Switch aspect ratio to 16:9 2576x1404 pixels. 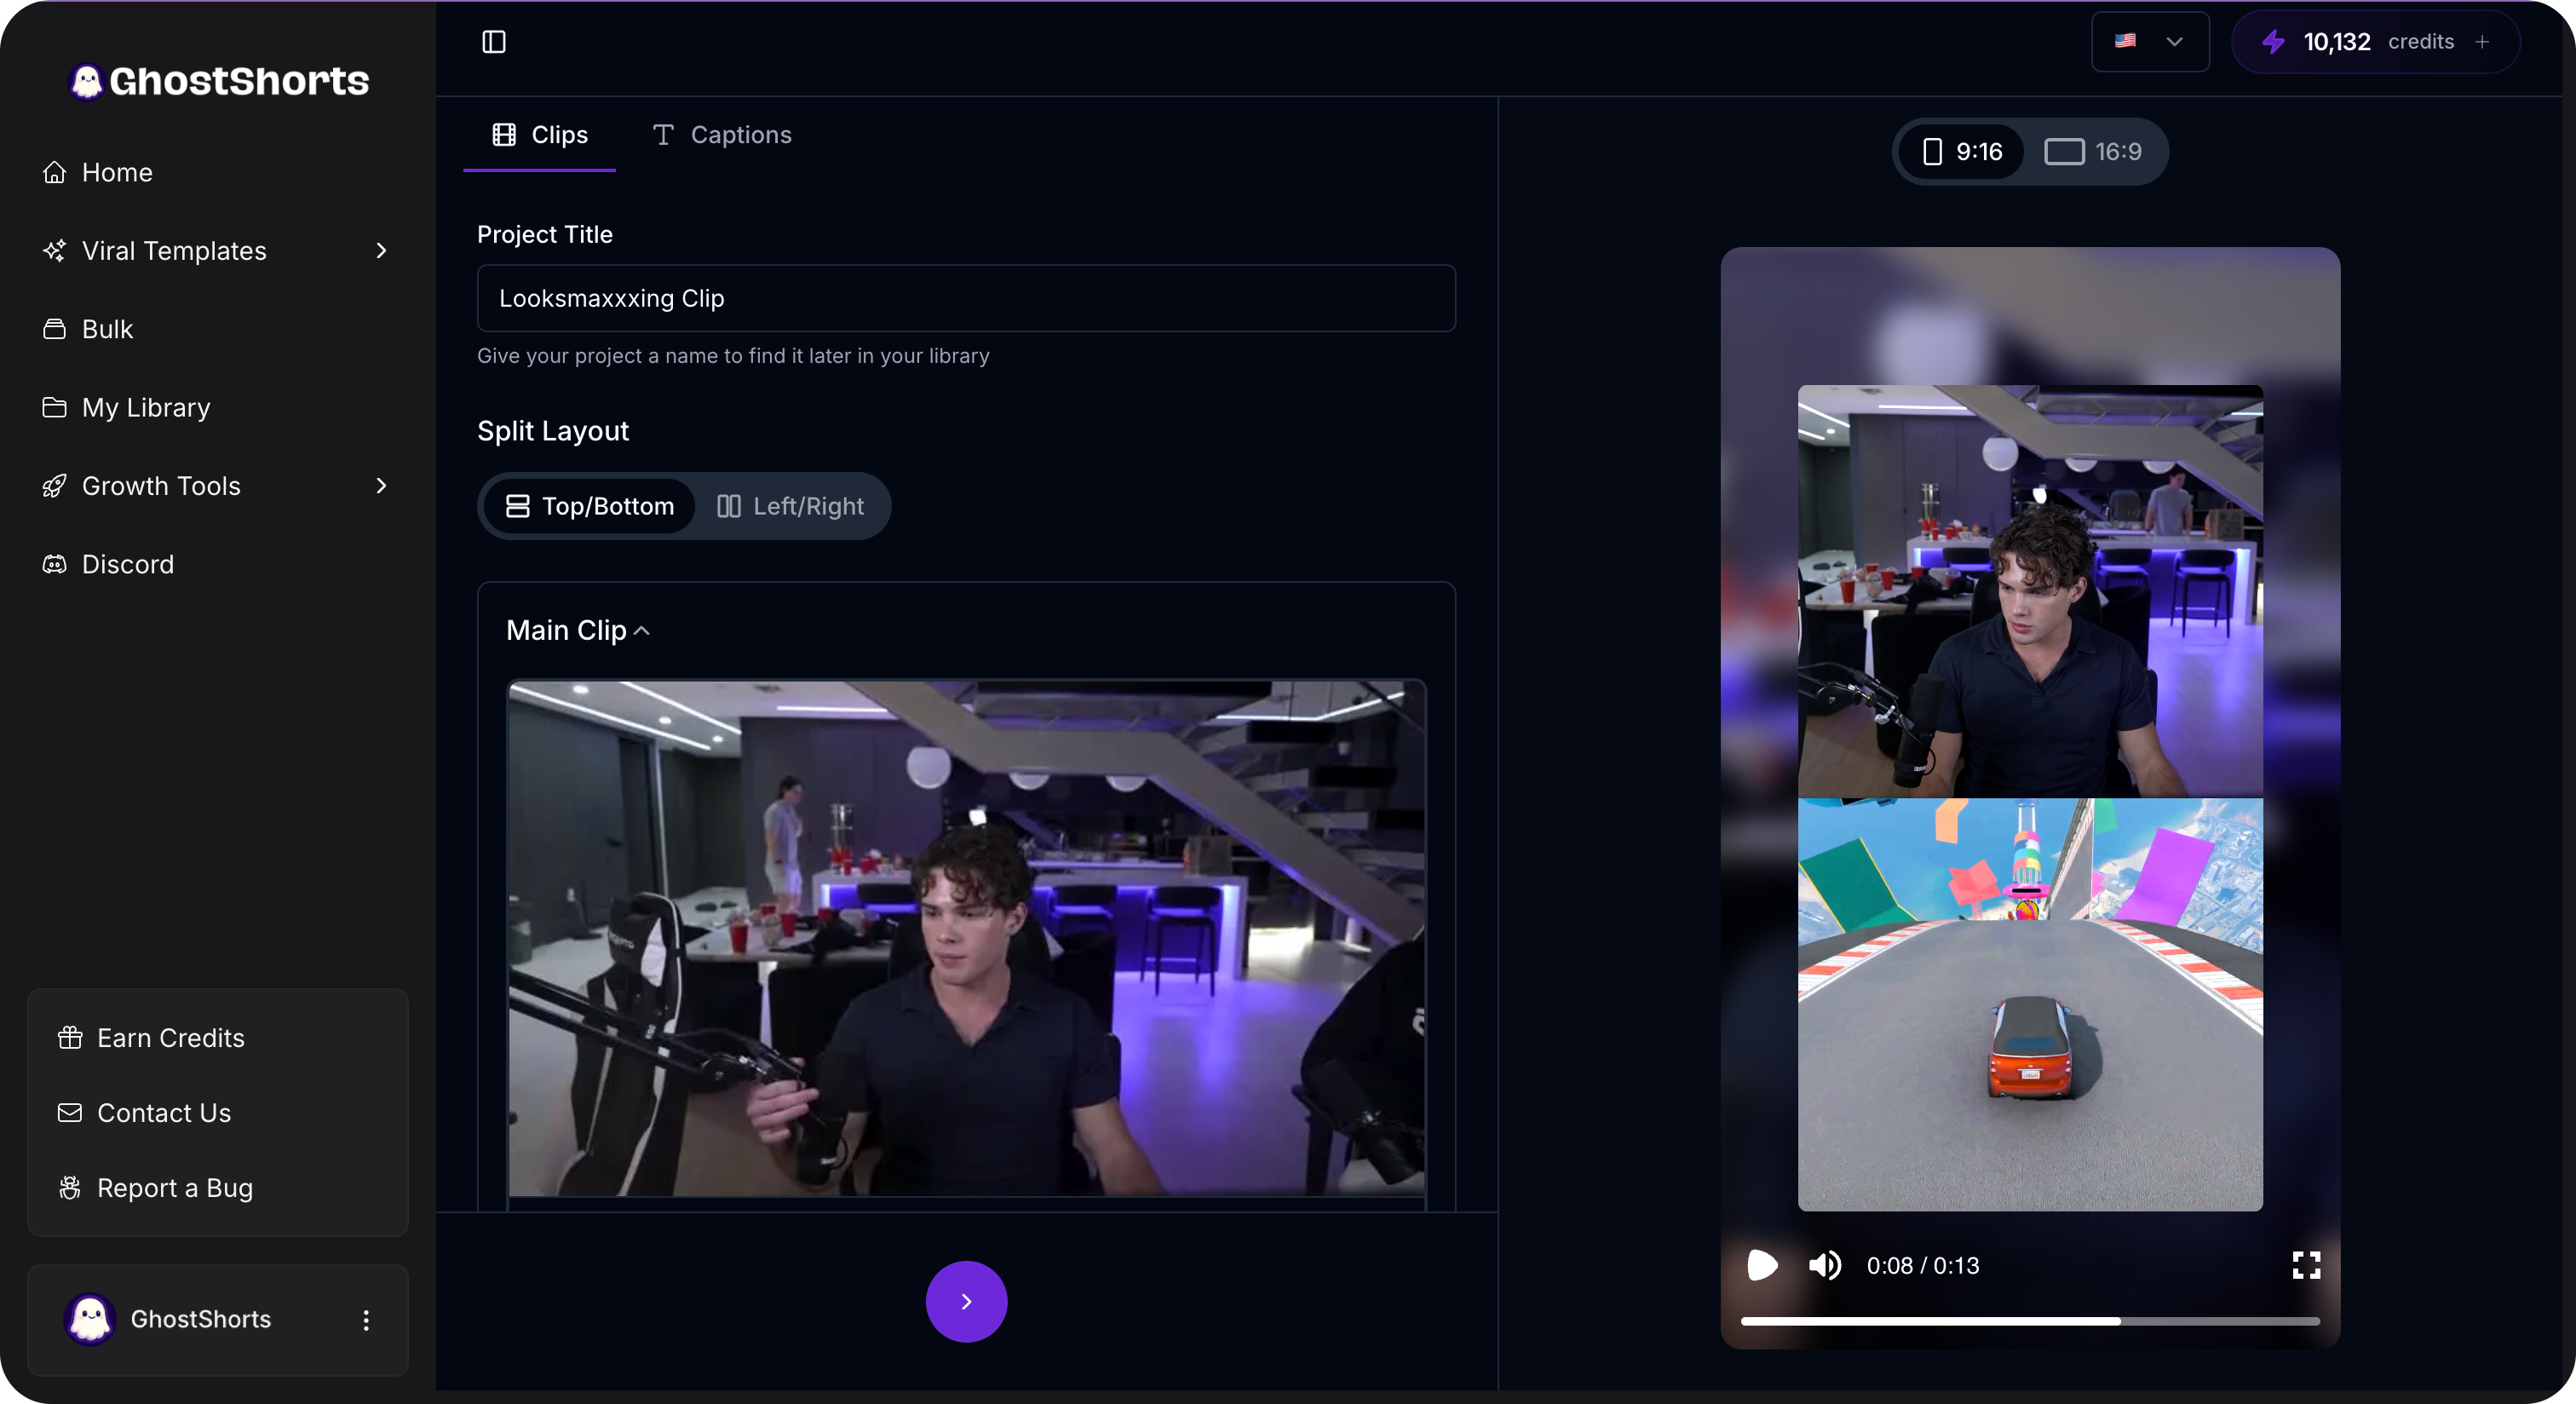pyautogui.click(x=2096, y=151)
